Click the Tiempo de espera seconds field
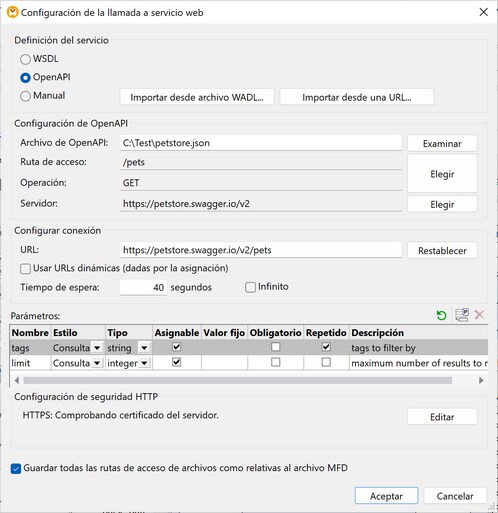Viewport: 498px width, 513px height. pos(143,287)
